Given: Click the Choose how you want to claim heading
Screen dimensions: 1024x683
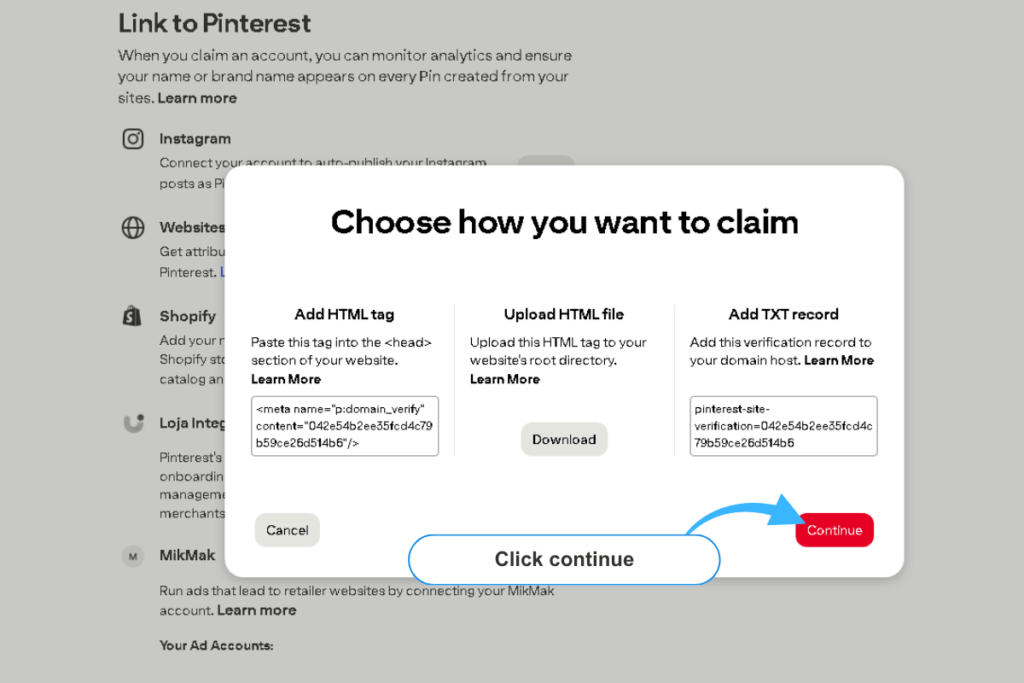Looking at the screenshot, I should (564, 222).
